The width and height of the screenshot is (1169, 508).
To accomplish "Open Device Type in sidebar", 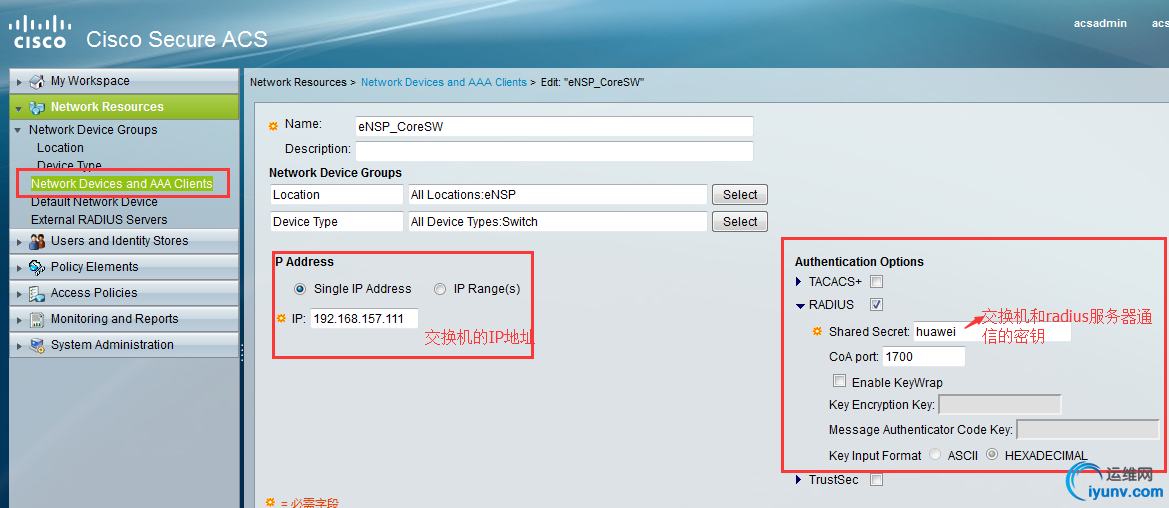I will coord(69,166).
